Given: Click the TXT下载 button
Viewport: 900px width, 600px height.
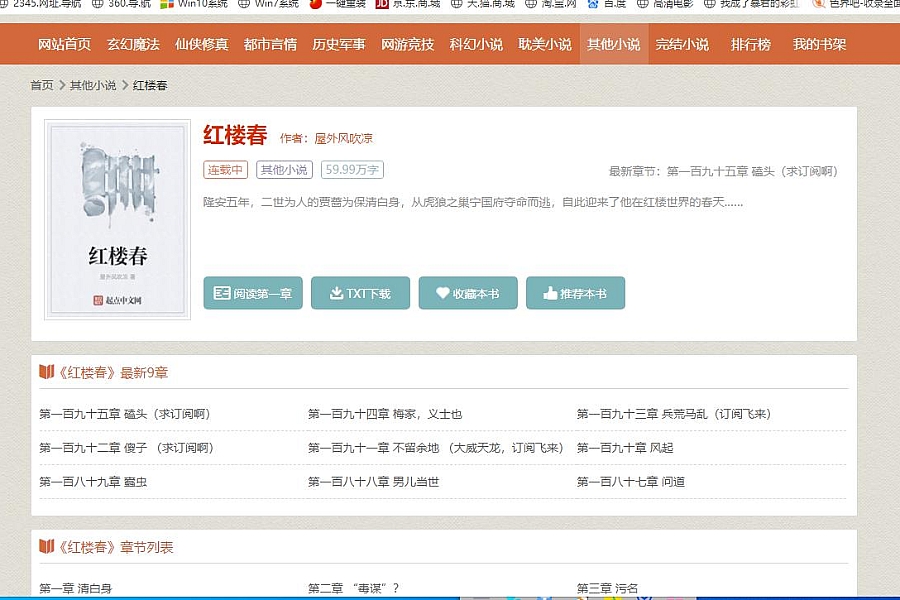Looking at the screenshot, I should point(360,293).
